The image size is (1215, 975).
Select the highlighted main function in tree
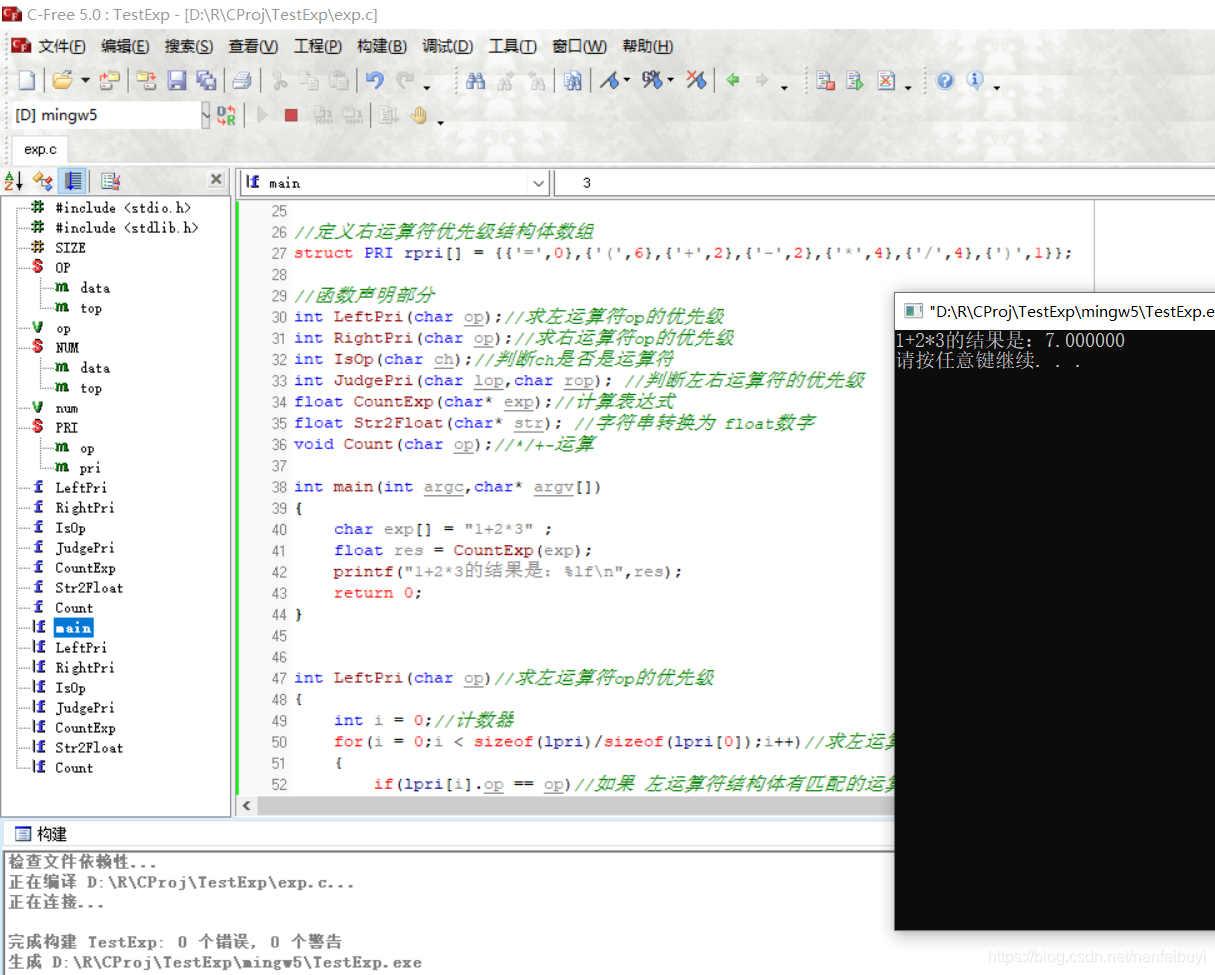pyautogui.click(x=73, y=628)
